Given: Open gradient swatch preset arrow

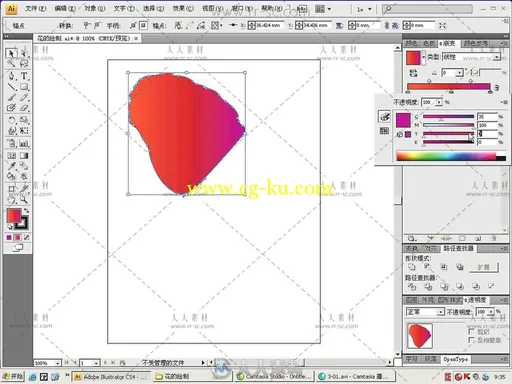Looking at the screenshot, I should 424,57.
